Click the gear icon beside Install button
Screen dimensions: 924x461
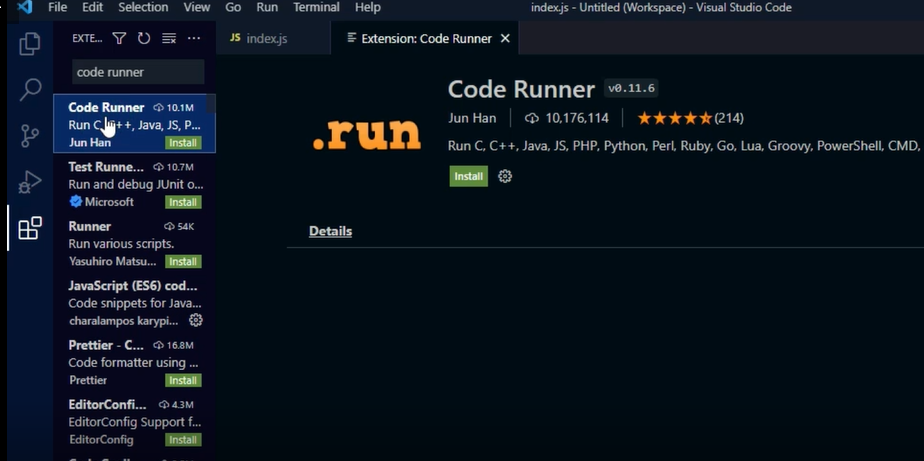click(x=505, y=176)
